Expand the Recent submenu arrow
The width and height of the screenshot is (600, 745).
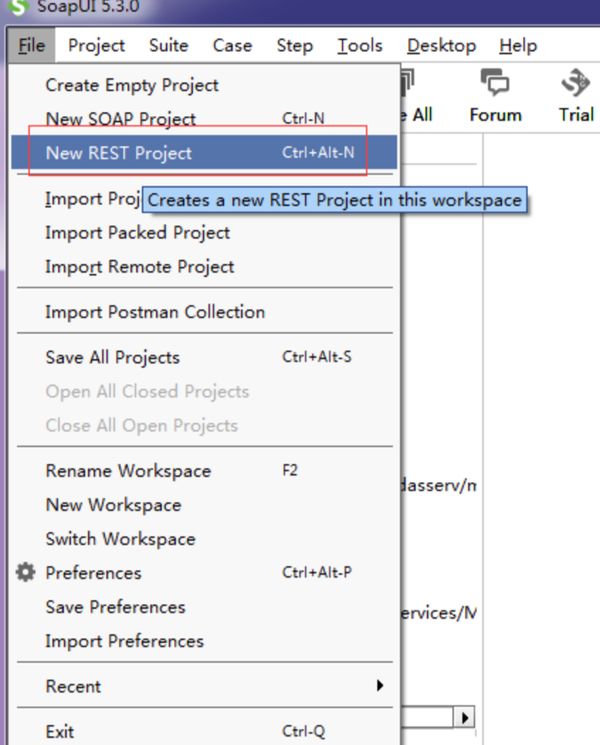pyautogui.click(x=380, y=686)
